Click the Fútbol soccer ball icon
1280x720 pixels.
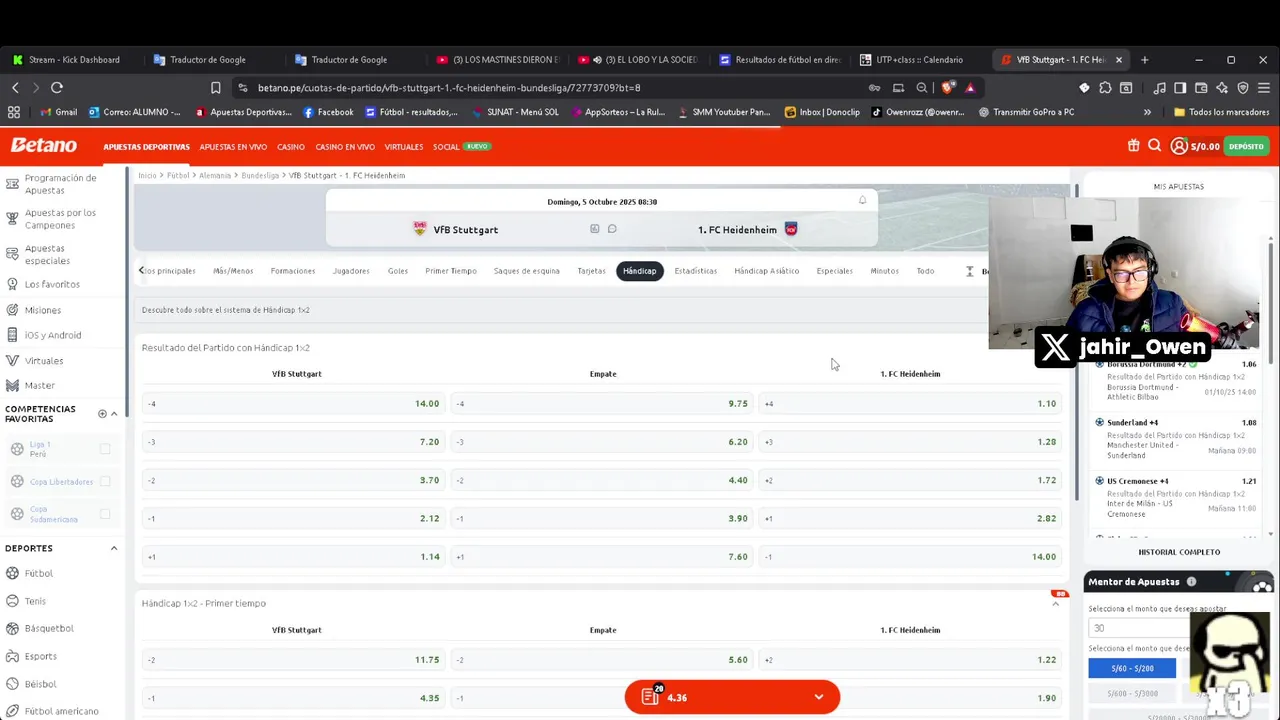pyautogui.click(x=12, y=573)
